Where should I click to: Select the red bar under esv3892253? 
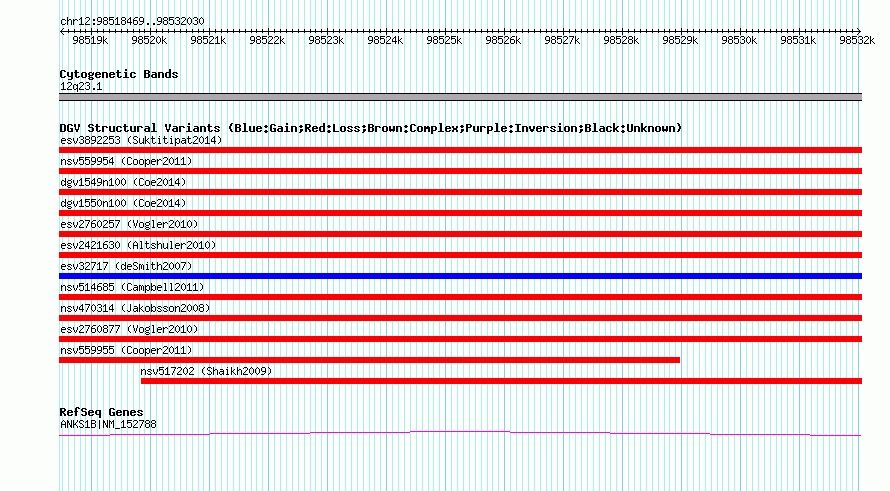(460, 150)
